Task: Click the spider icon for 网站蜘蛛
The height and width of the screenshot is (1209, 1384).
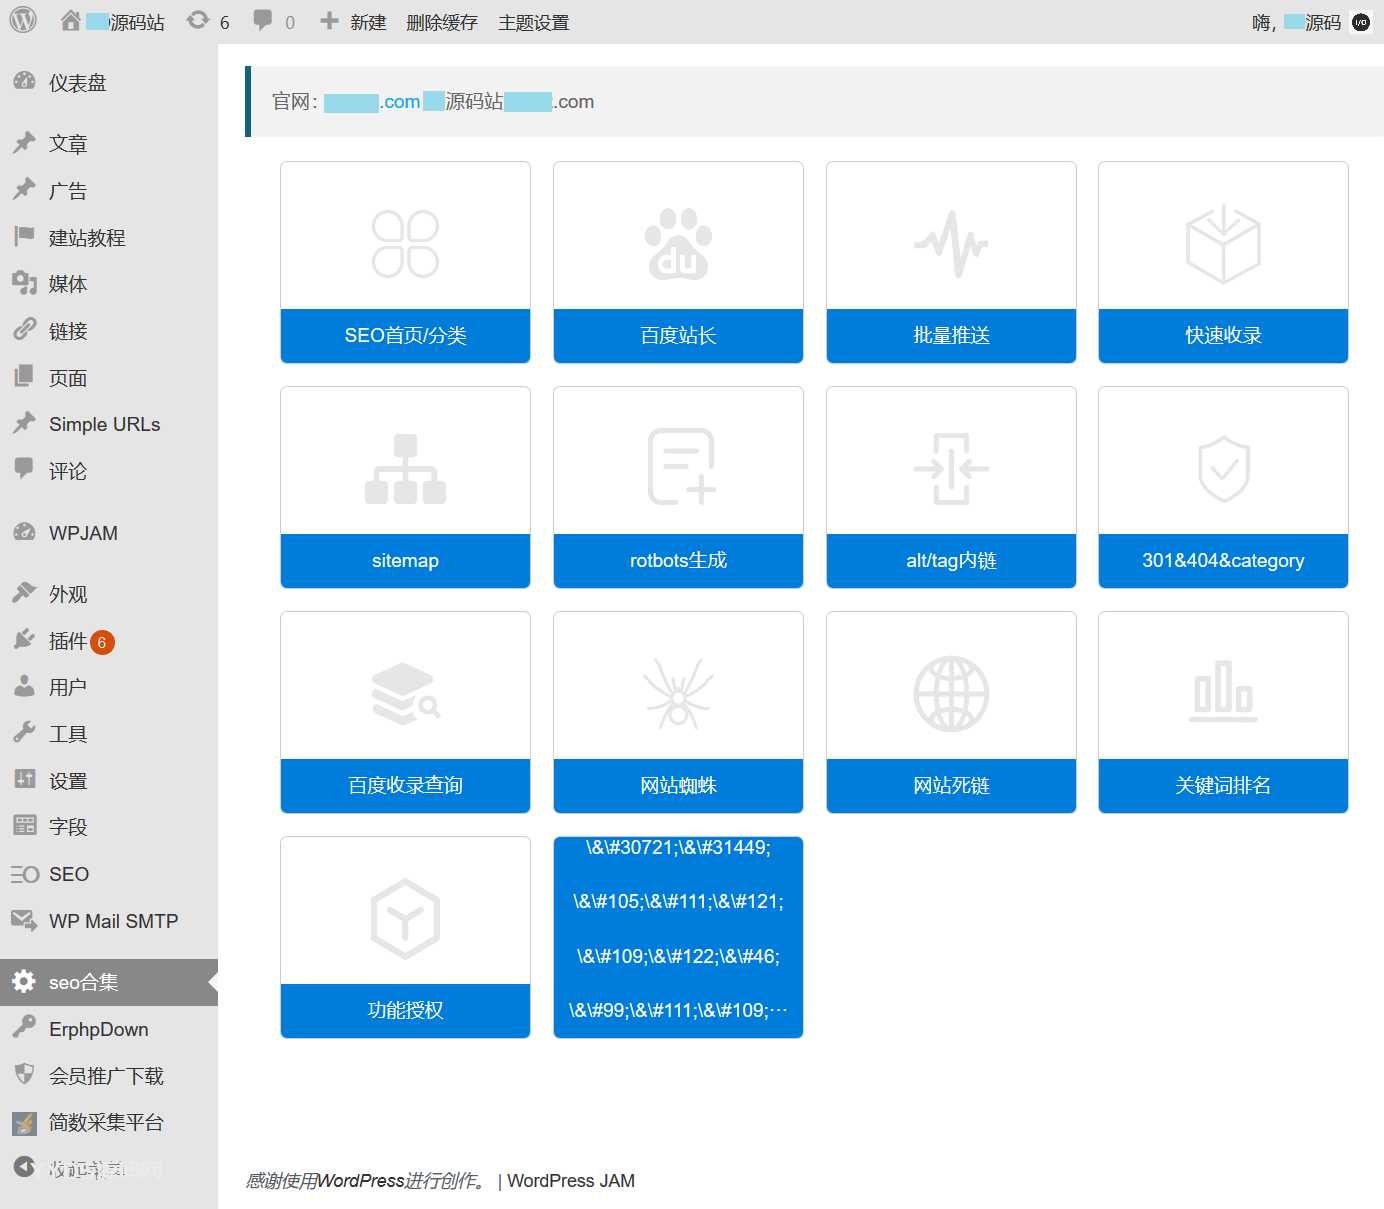Action: [678, 694]
